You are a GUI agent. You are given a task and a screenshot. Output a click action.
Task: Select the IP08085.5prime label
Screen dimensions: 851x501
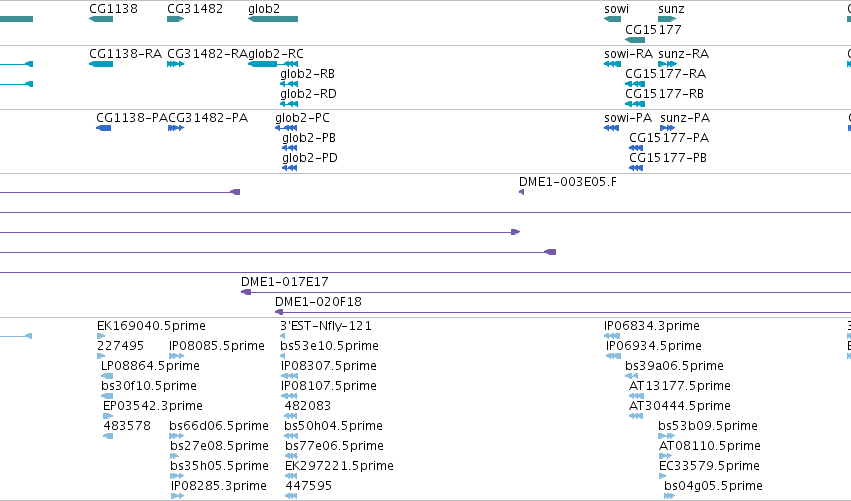pos(217,346)
